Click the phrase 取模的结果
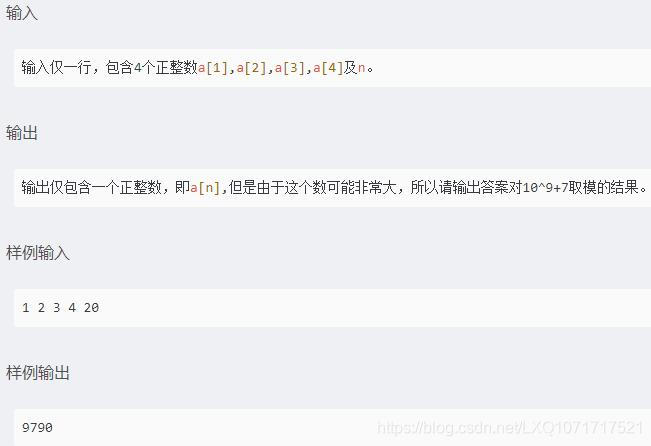 [x=603, y=187]
